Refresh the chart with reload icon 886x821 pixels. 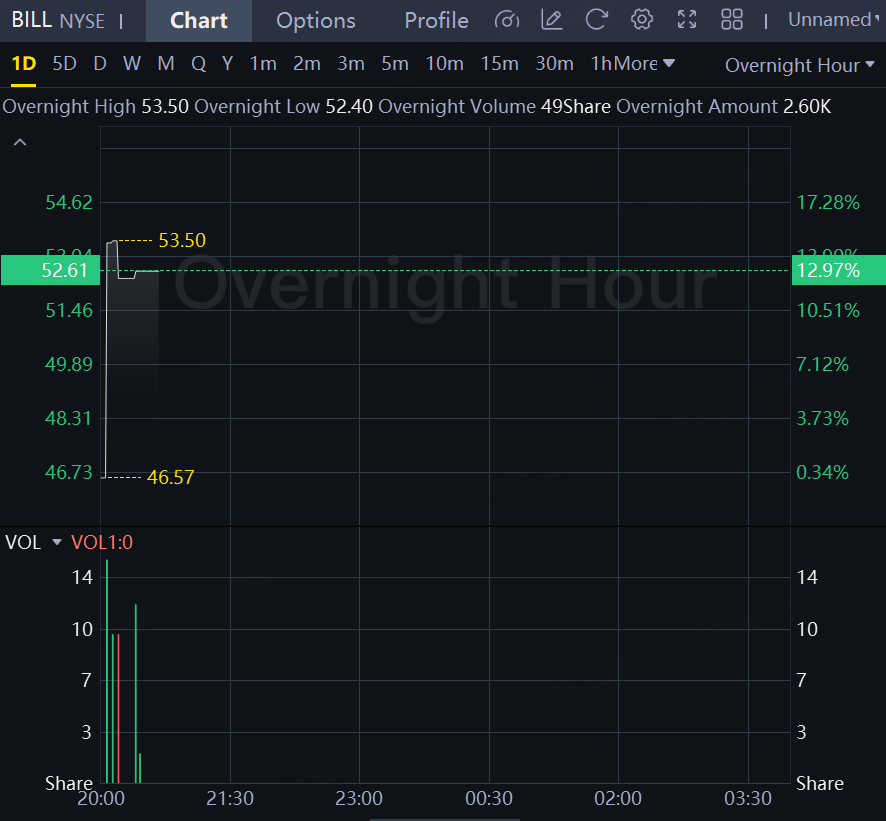597,20
